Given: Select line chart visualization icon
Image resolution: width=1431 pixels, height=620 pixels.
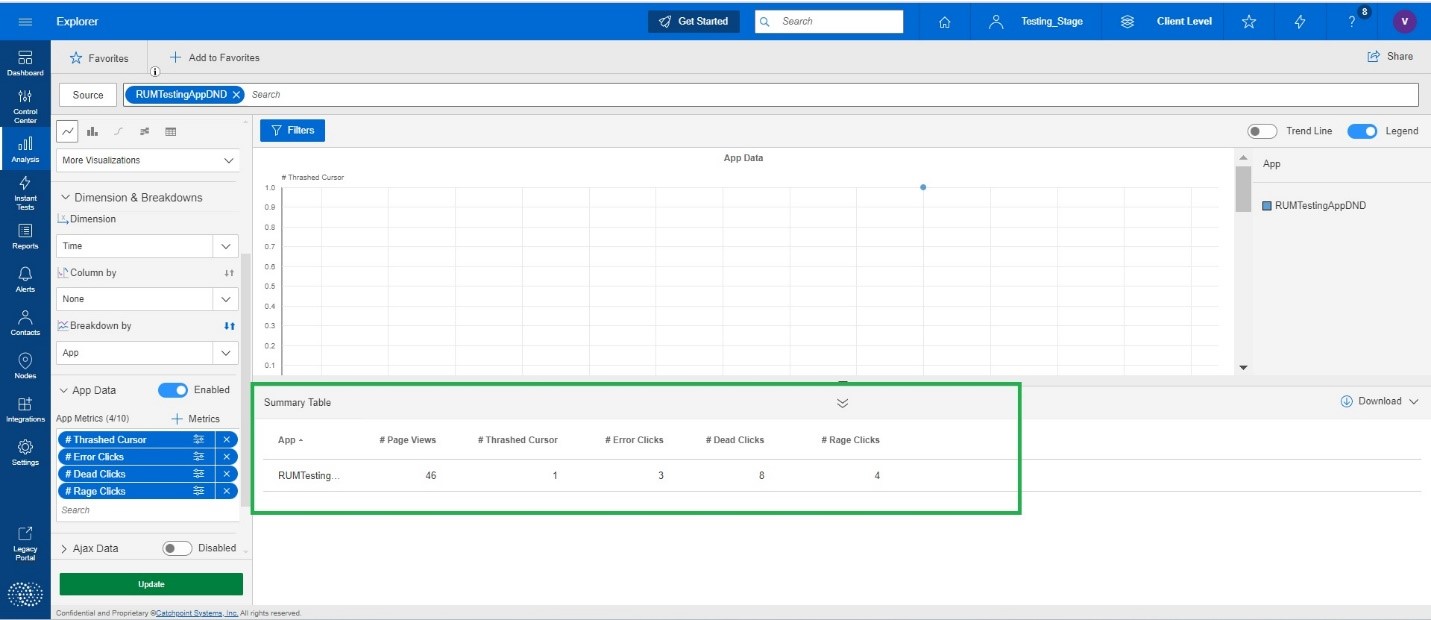Looking at the screenshot, I should click(x=68, y=131).
